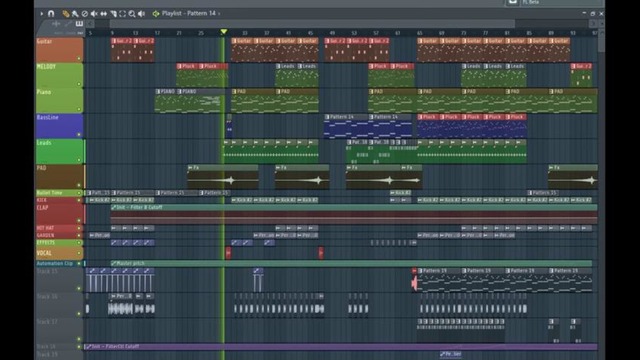Click the playhead marker on timeline
Viewport: 640px width, 360px height.
pyautogui.click(x=223, y=32)
